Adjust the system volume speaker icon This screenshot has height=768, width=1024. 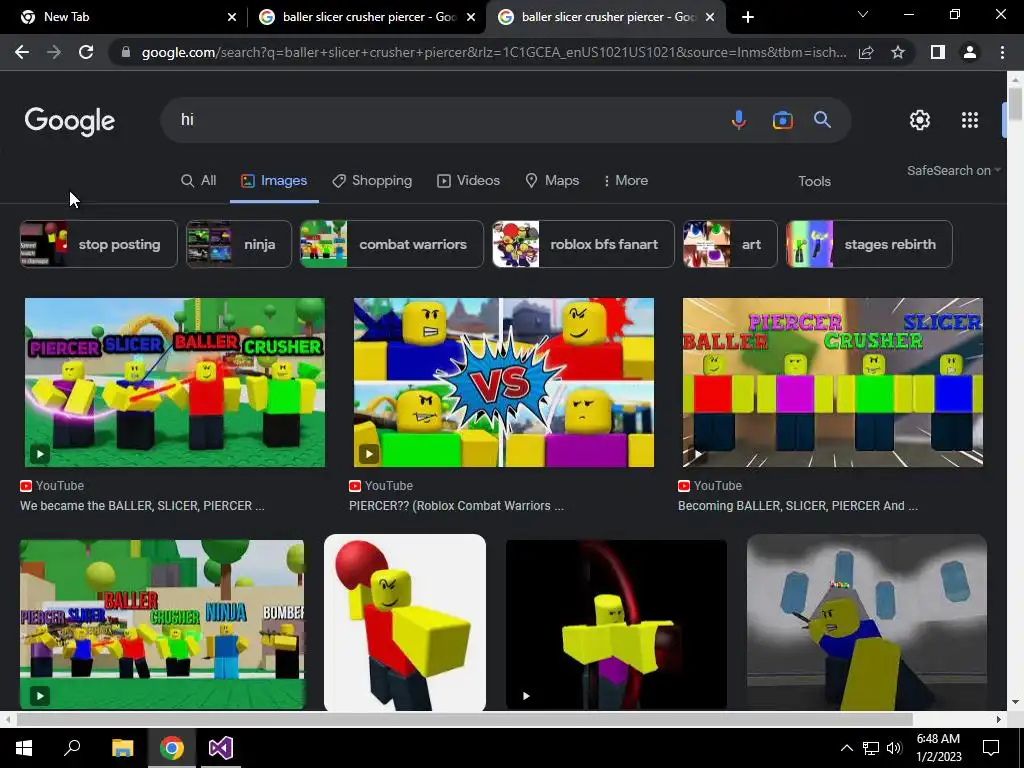894,748
